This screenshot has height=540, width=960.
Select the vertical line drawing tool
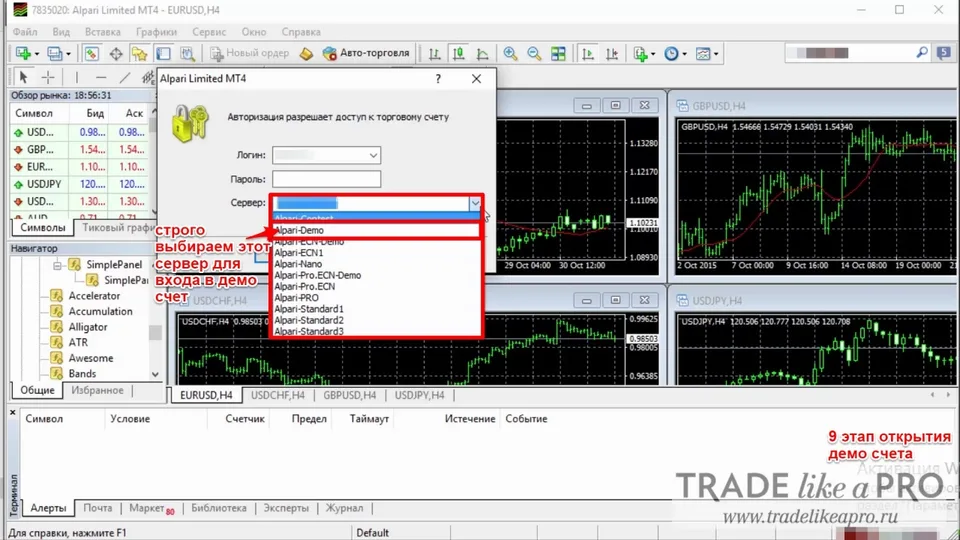77,77
